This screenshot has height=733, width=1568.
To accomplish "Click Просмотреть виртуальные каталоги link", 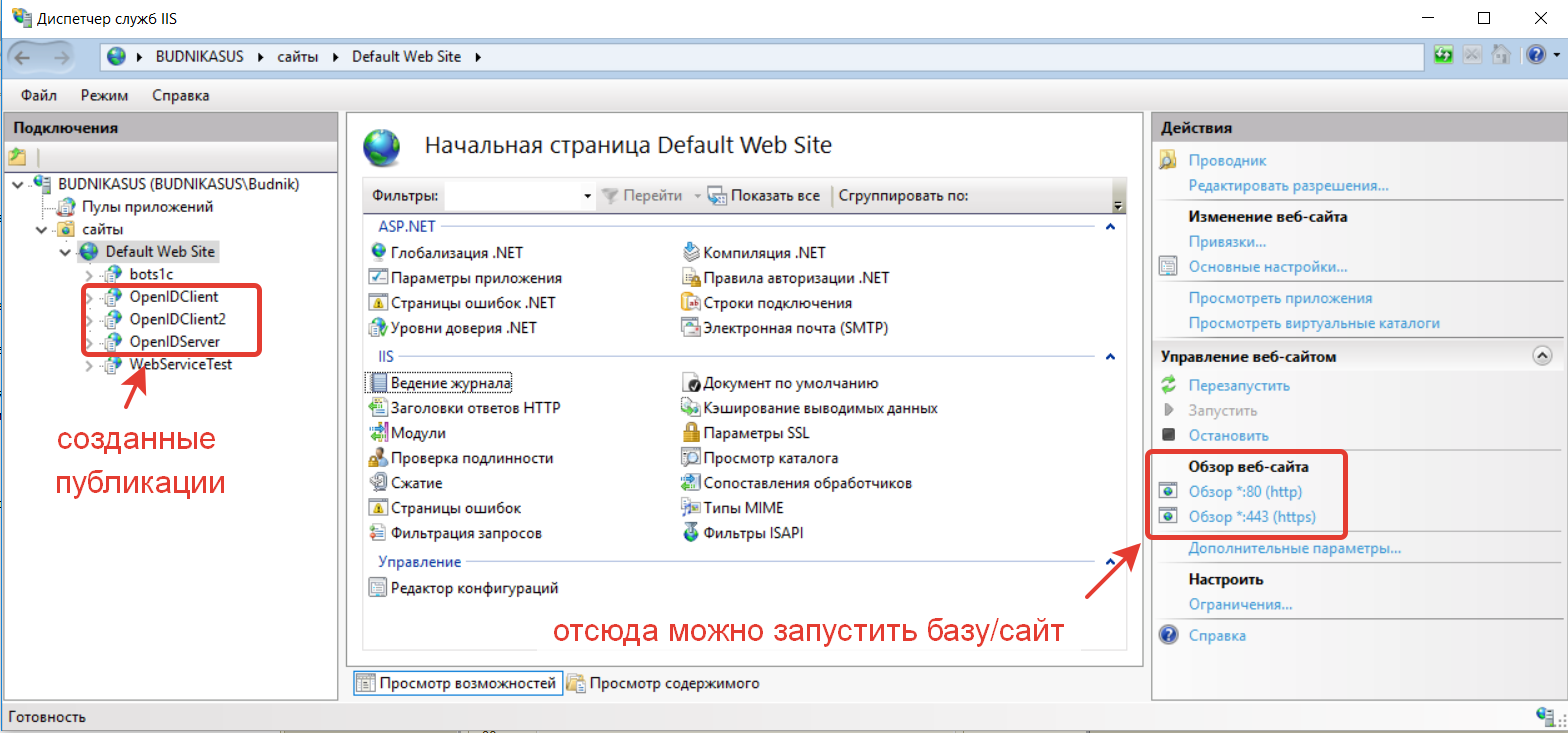I will pyautogui.click(x=1314, y=323).
